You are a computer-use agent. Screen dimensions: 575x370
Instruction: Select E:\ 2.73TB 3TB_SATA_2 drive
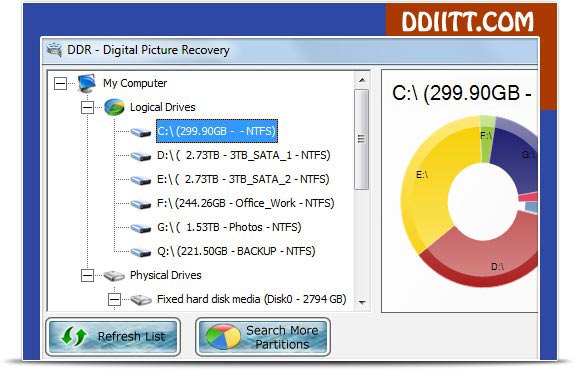click(243, 179)
